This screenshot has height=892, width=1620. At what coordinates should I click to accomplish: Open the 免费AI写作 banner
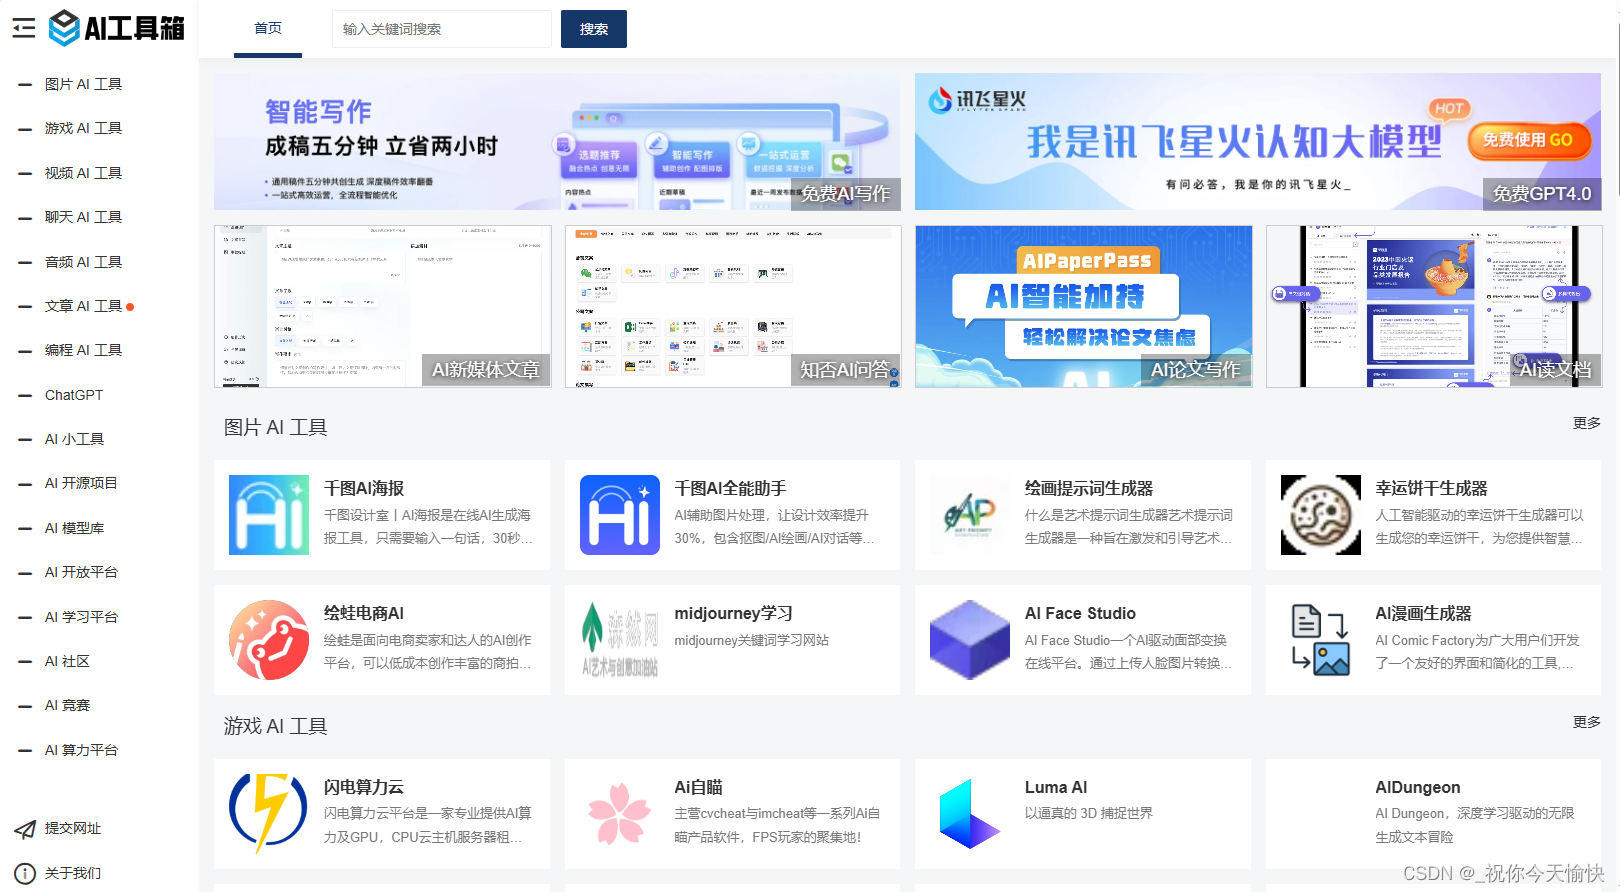(557, 142)
